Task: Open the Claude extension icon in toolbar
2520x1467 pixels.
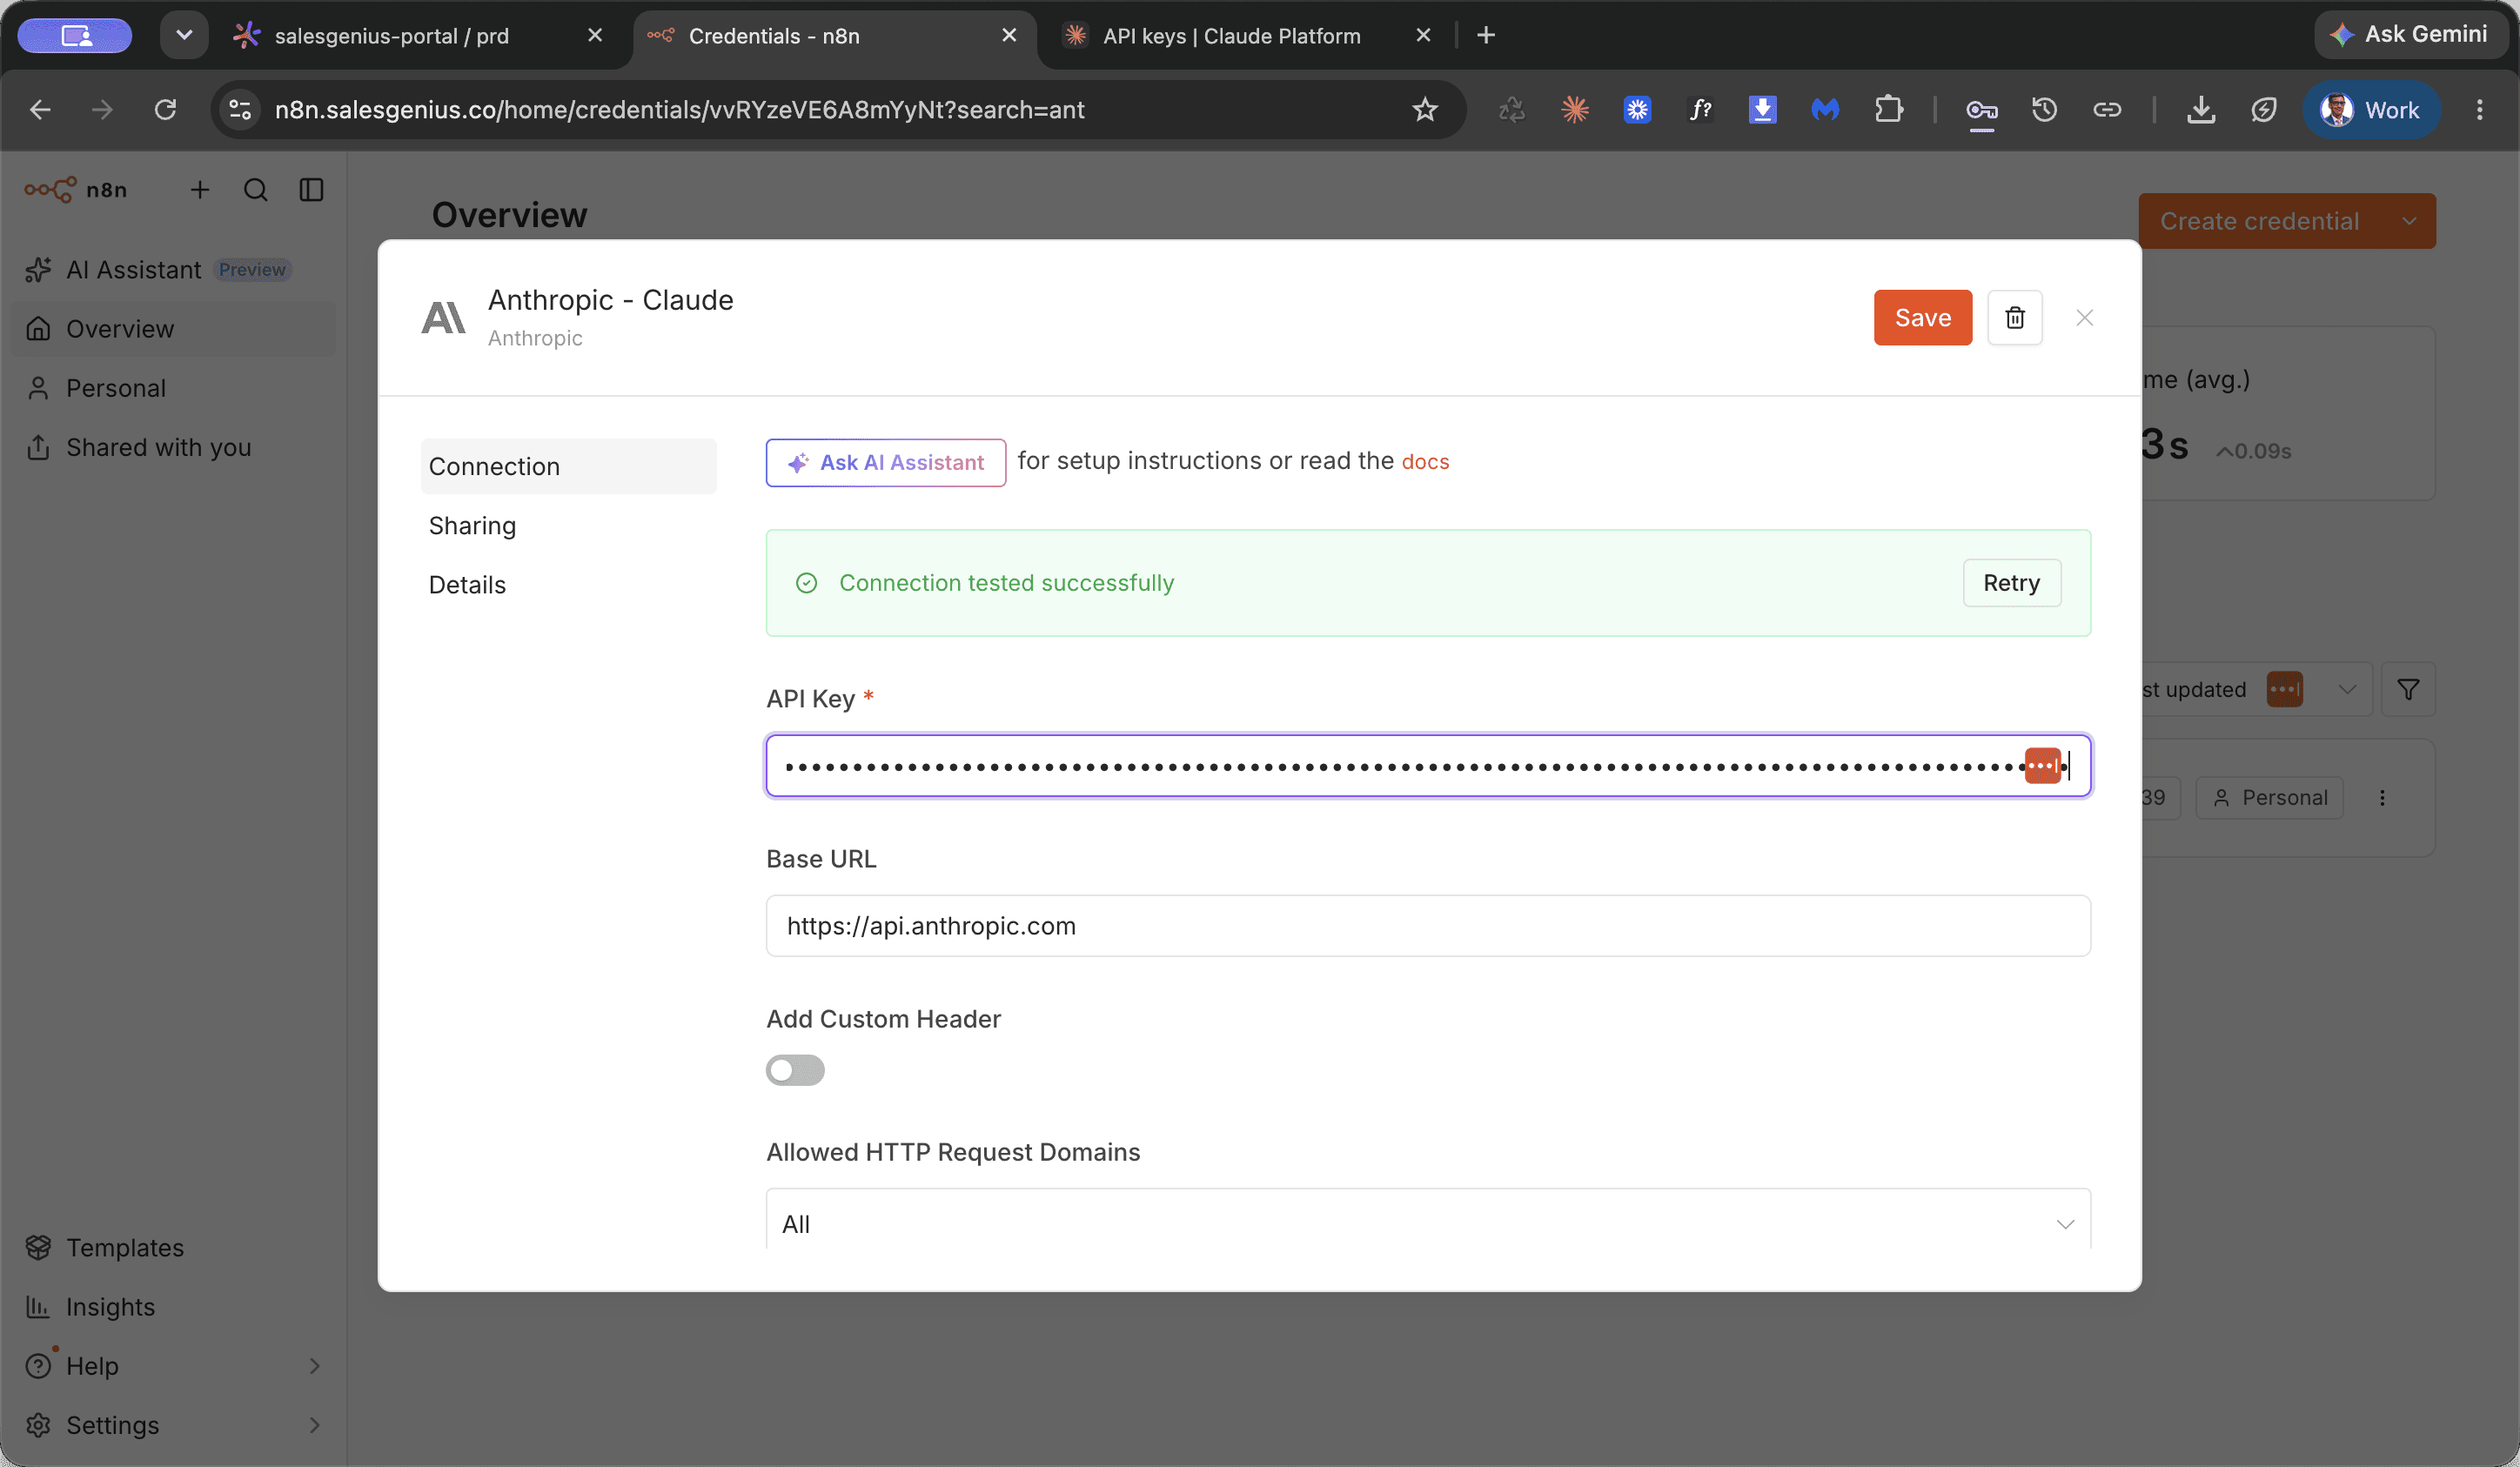Action: (1575, 109)
